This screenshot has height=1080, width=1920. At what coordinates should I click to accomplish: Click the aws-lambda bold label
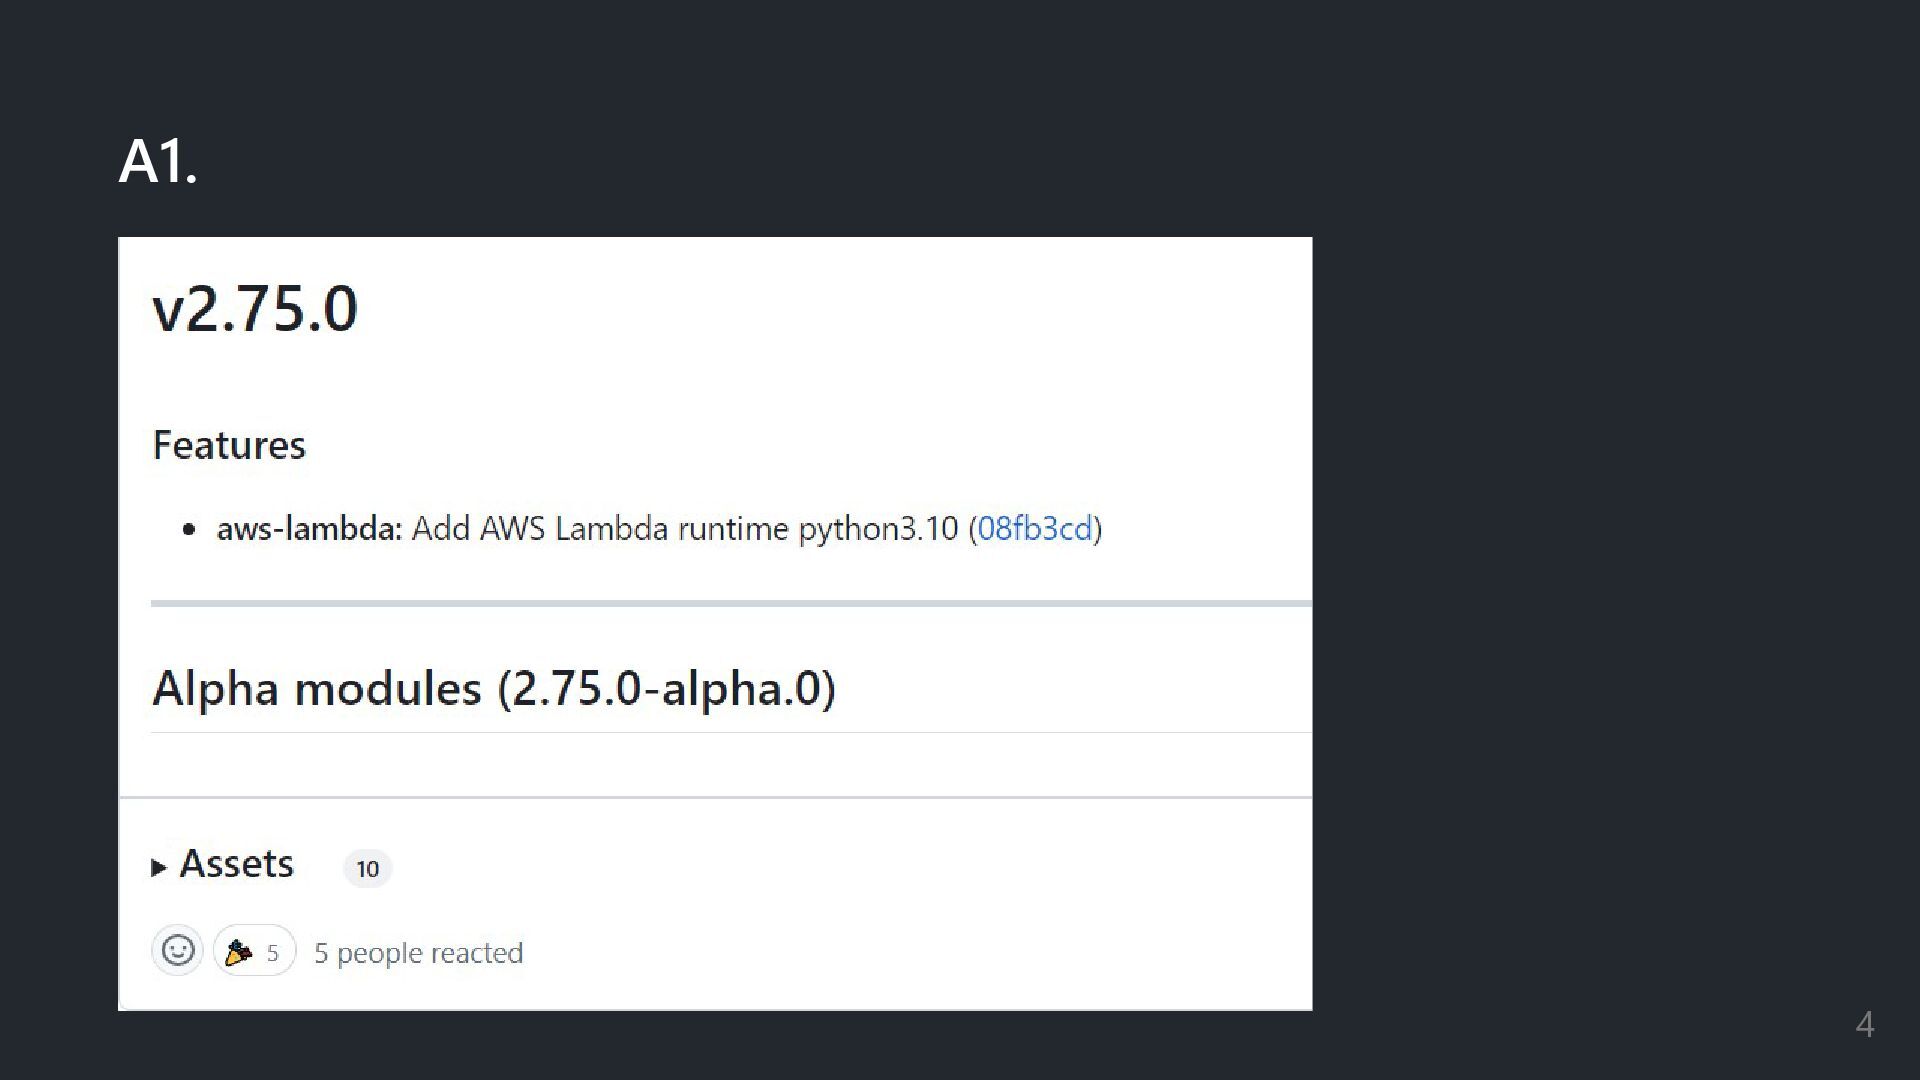tap(309, 528)
